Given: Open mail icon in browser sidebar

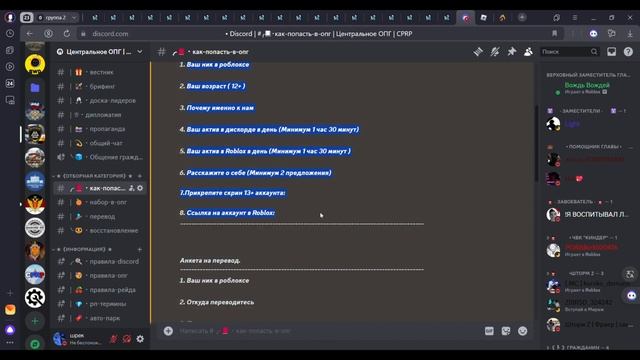Looking at the screenshot, I should (x=10, y=309).
